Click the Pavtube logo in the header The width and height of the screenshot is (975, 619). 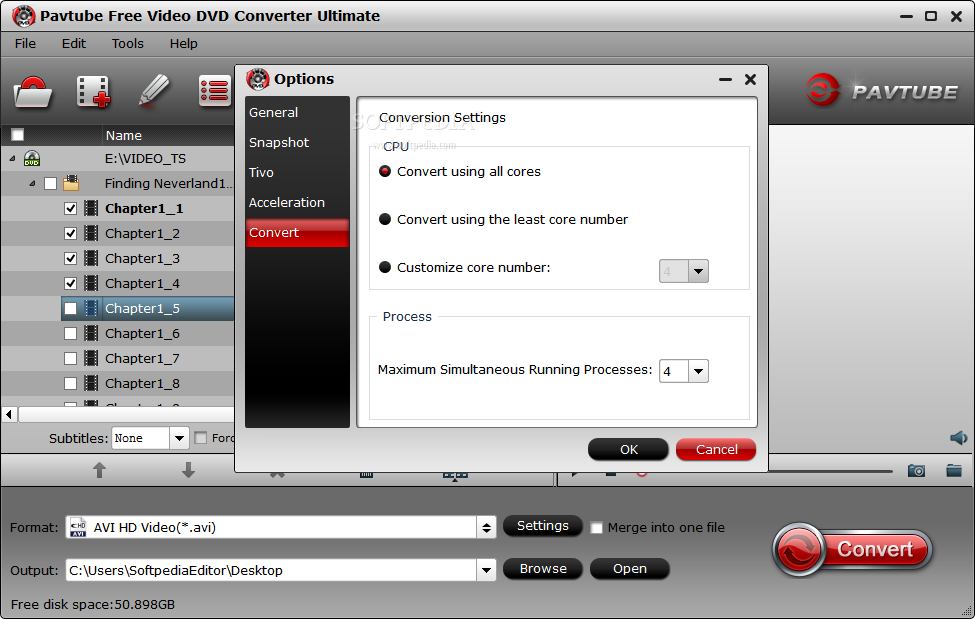(x=882, y=91)
